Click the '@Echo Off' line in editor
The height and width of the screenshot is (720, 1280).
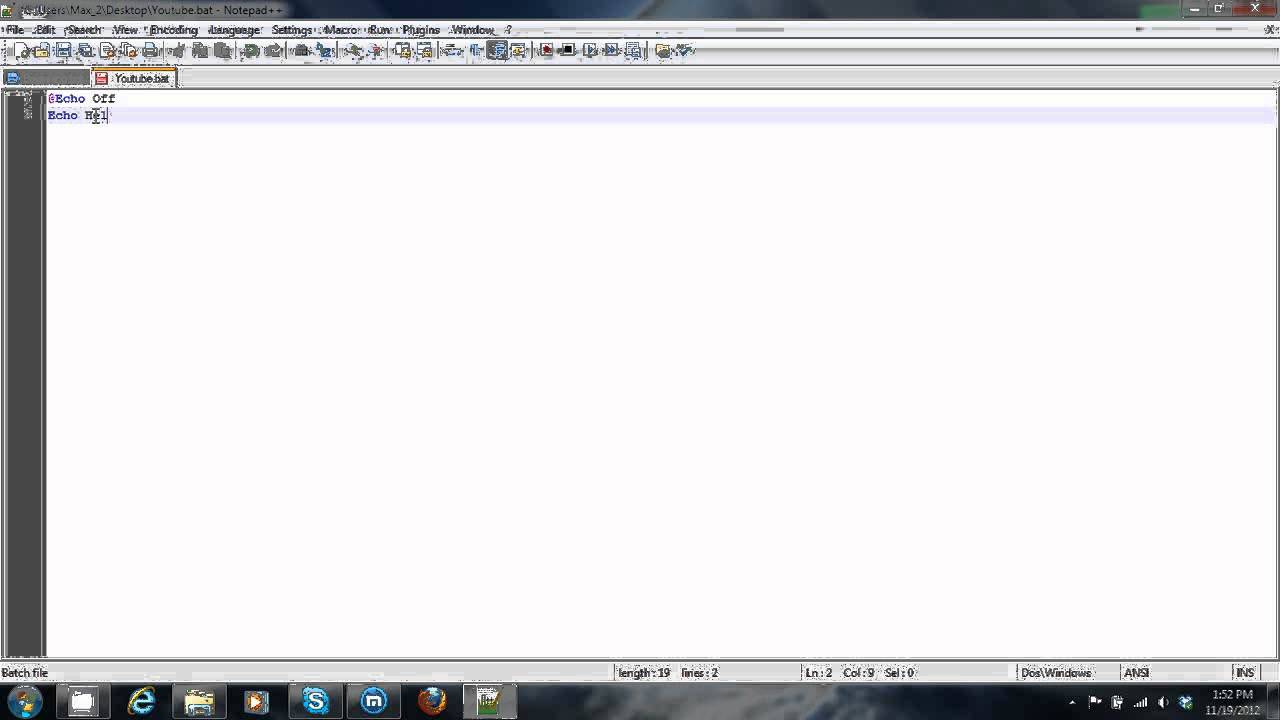pyautogui.click(x=82, y=99)
